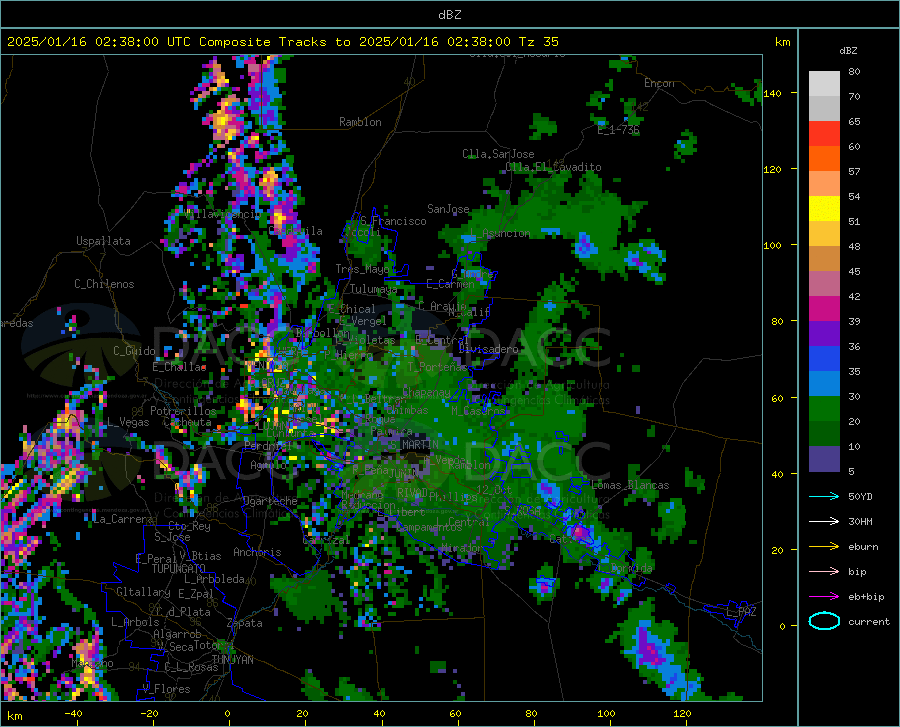This screenshot has width=900, height=727.
Task: Click the Ugarteche place label
Action: click(270, 501)
